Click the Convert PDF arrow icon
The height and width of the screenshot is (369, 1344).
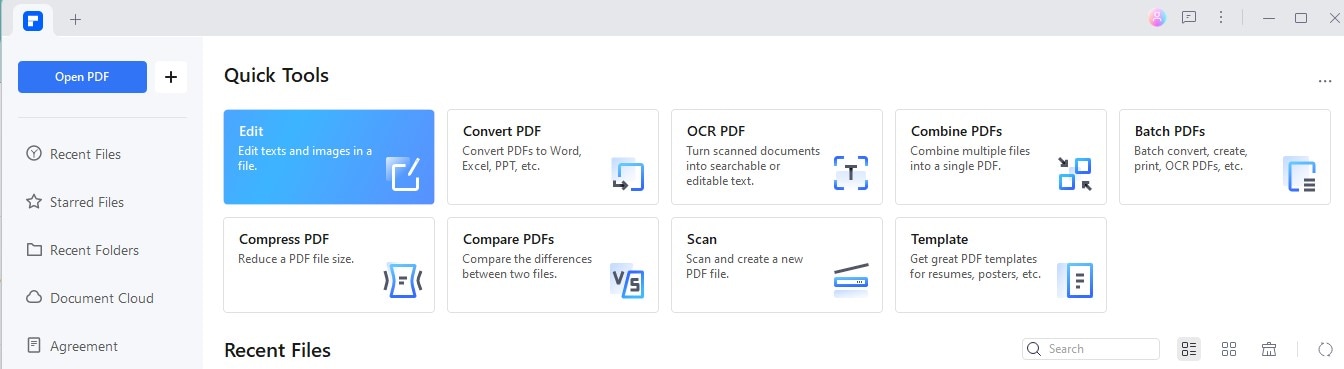click(x=627, y=174)
